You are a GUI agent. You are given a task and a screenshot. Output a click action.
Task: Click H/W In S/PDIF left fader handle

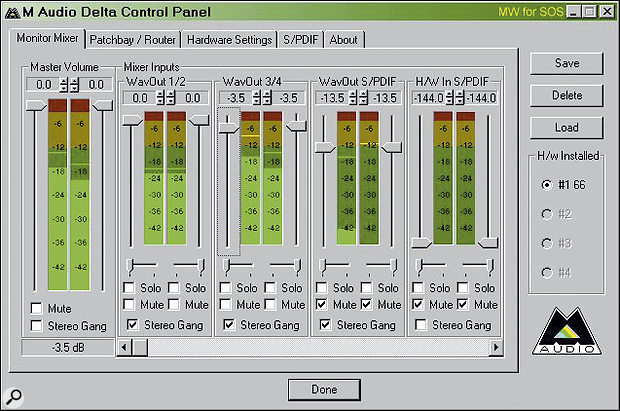(x=421, y=243)
